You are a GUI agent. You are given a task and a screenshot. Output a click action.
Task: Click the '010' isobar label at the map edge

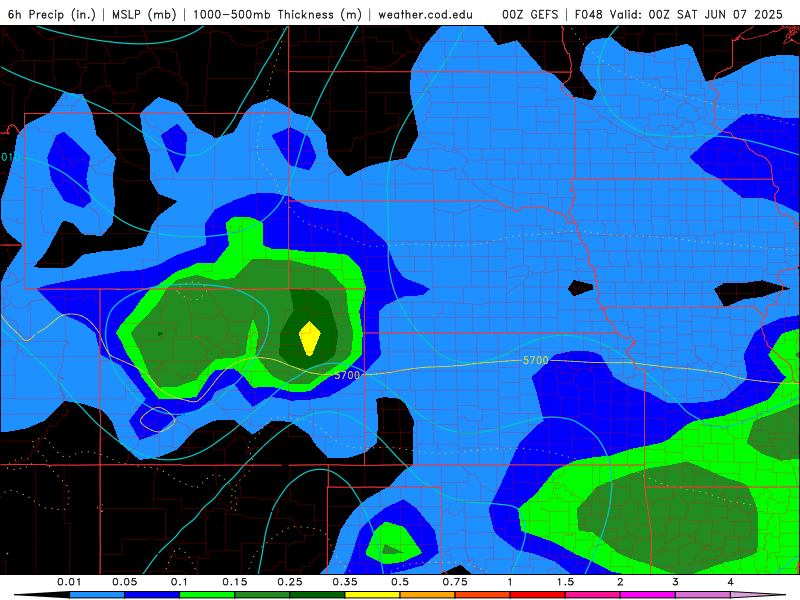point(10,157)
